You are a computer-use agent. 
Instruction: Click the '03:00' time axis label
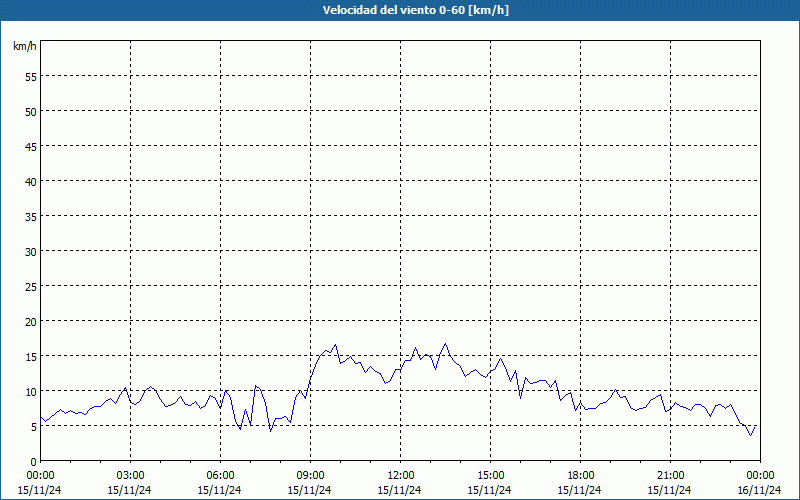[130, 476]
